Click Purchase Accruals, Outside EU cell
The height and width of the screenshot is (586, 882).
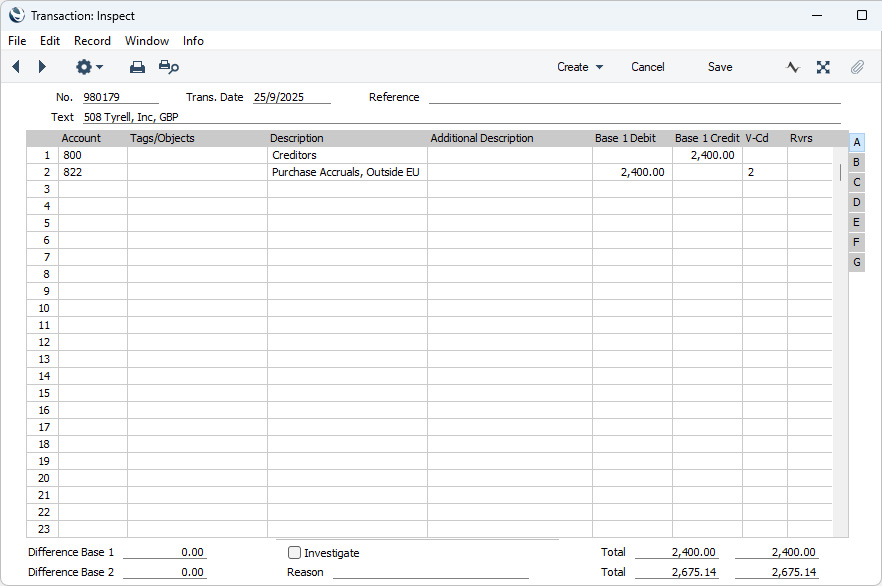click(x=347, y=172)
